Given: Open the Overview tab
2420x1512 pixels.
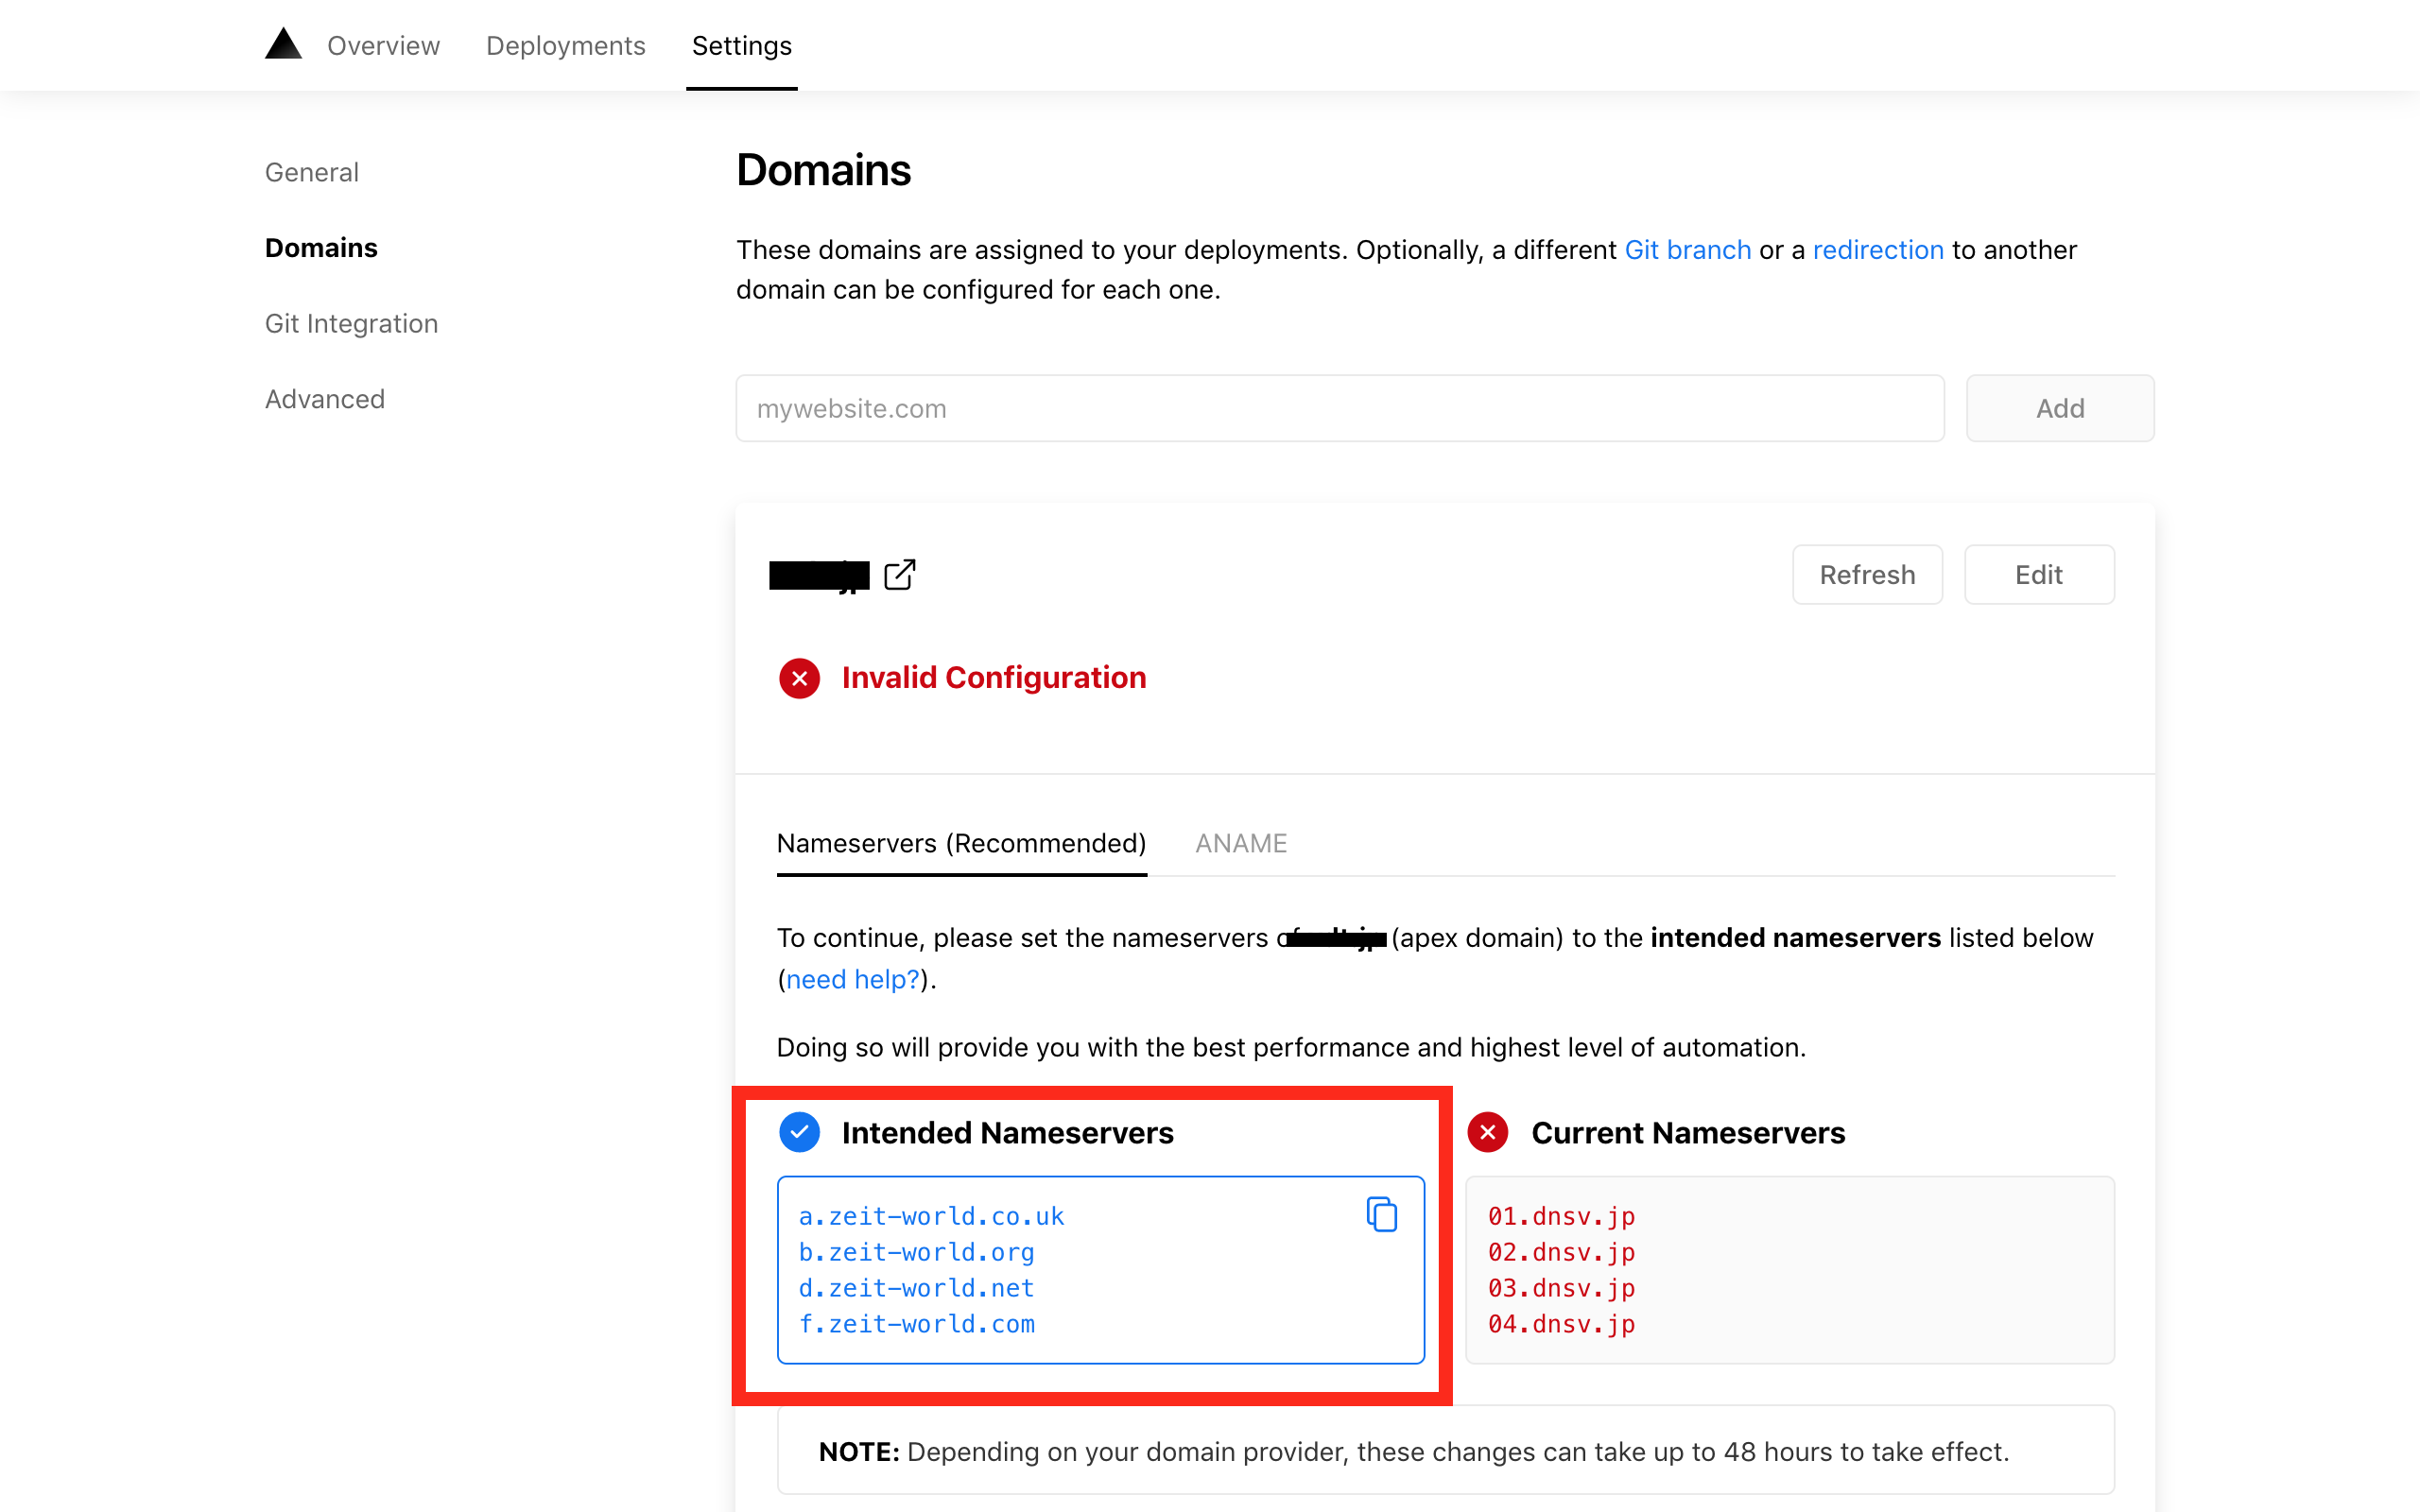Looking at the screenshot, I should tap(383, 46).
